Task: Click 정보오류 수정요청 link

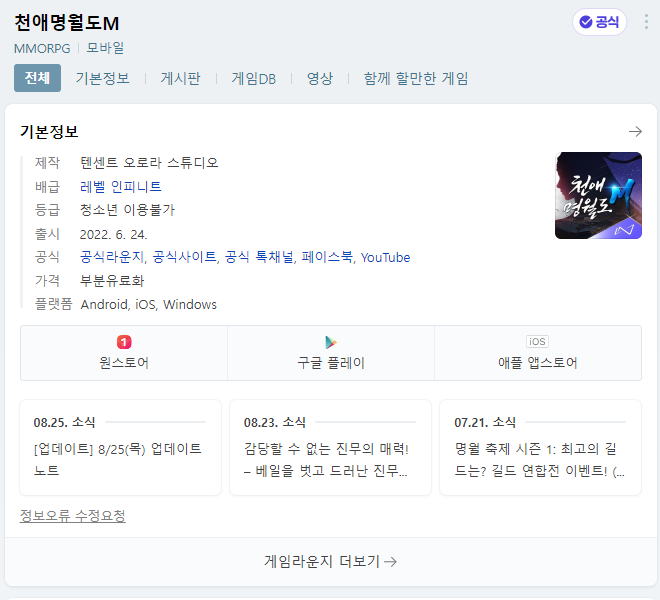Action: tap(72, 515)
